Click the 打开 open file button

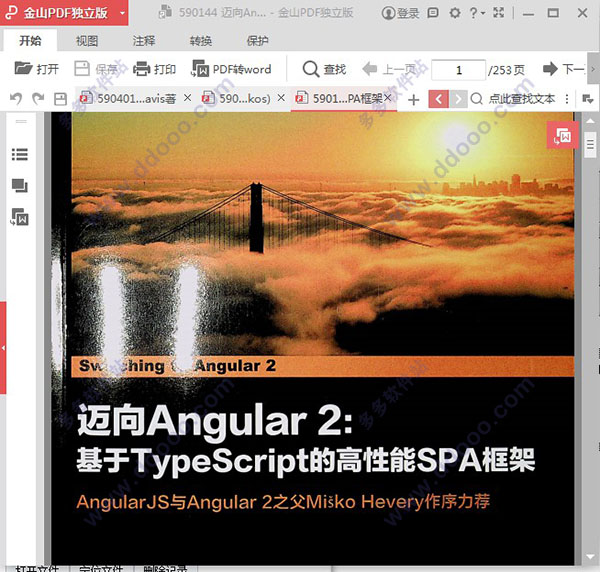tap(37, 69)
